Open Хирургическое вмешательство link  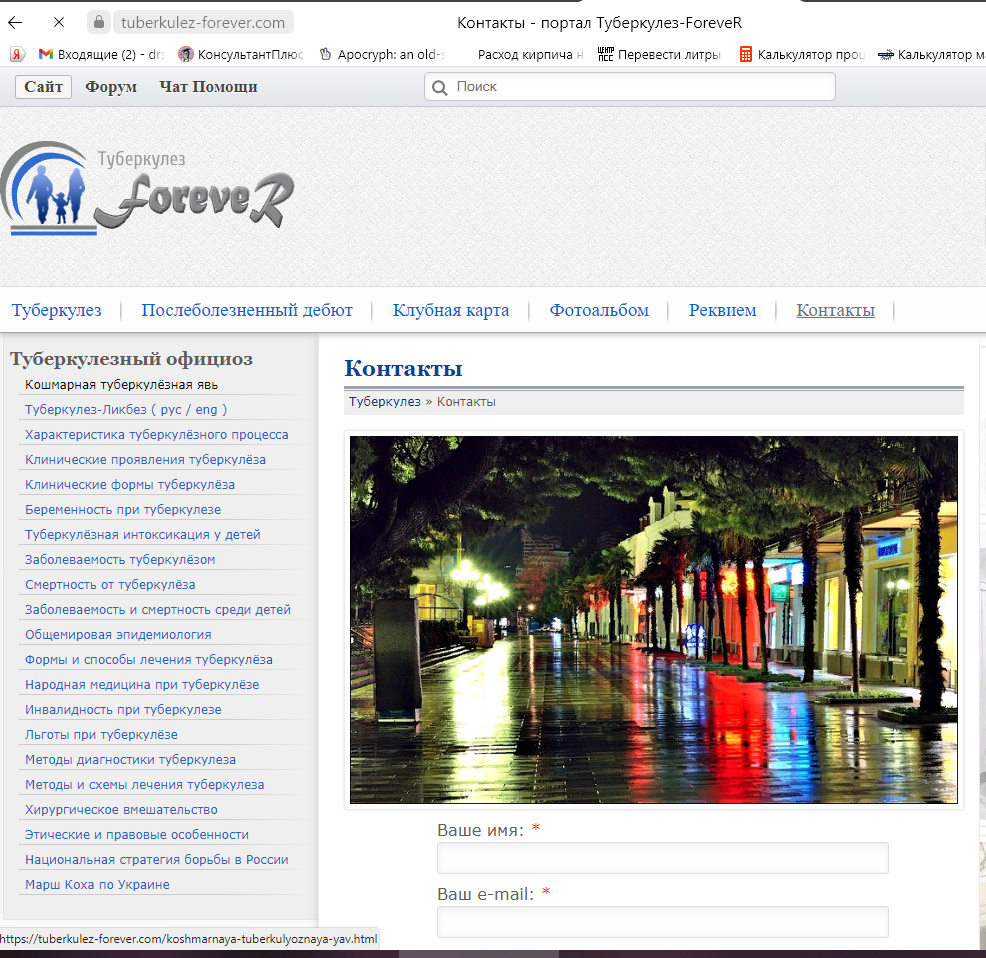point(121,810)
